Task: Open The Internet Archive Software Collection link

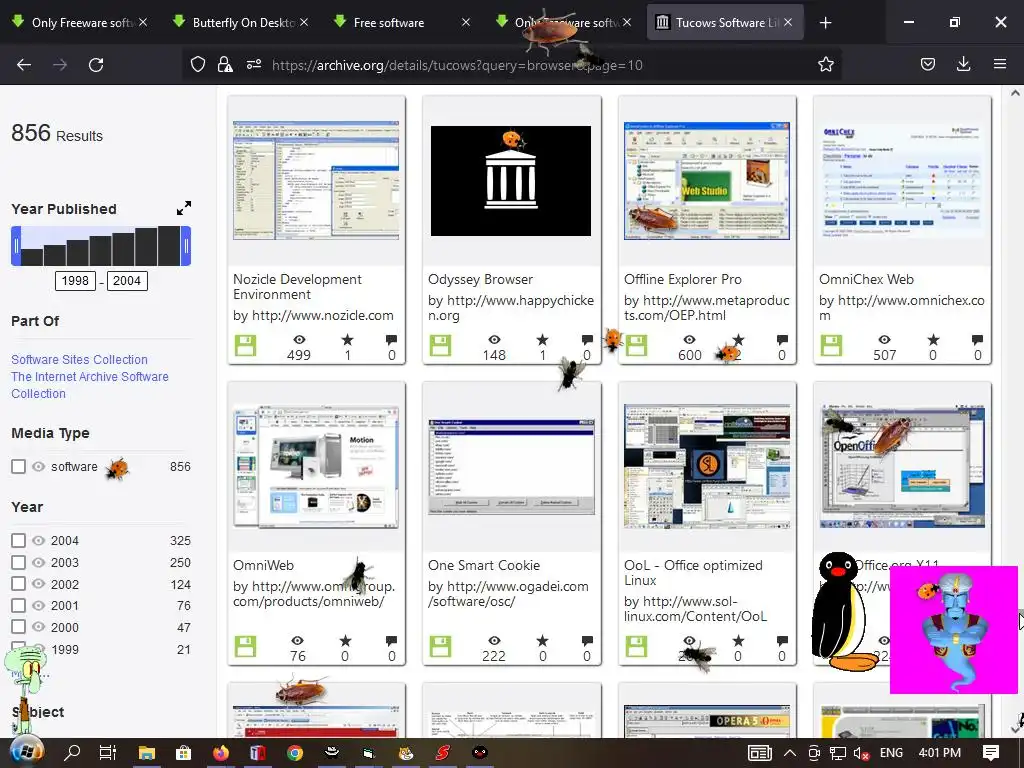Action: coord(89,385)
